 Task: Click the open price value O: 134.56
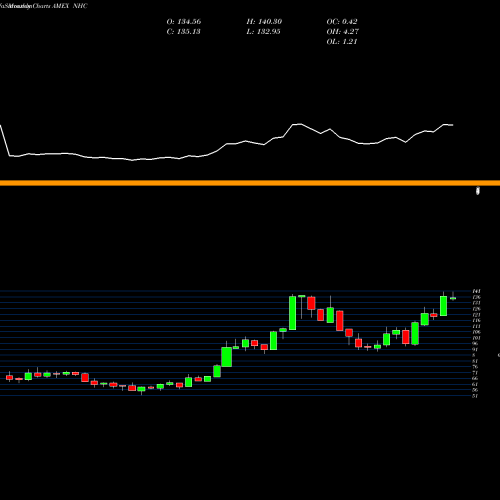(x=184, y=22)
